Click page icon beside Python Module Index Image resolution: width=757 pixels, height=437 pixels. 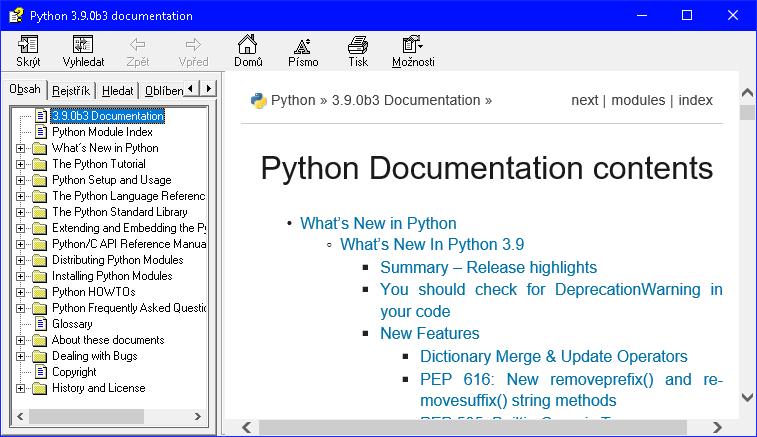pyautogui.click(x=42, y=132)
